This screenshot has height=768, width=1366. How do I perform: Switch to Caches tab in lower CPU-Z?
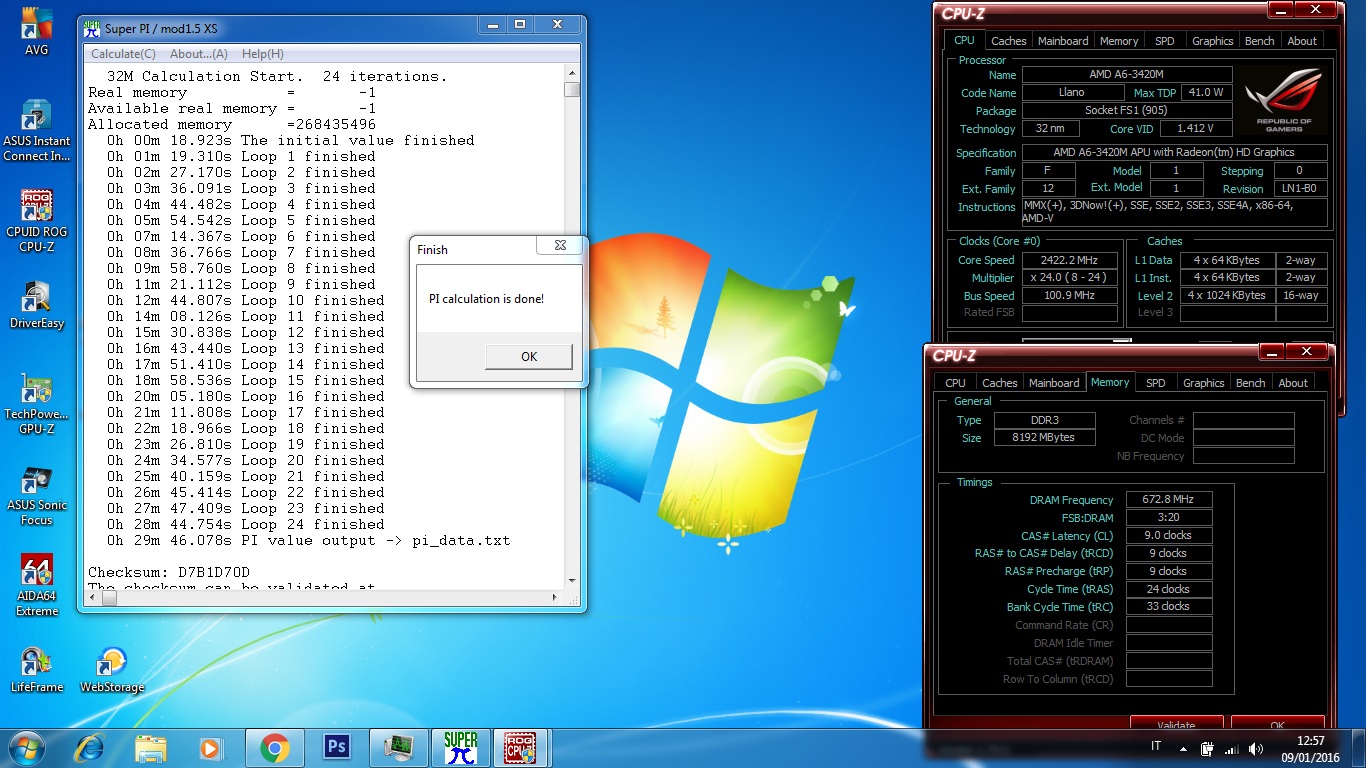(x=999, y=383)
